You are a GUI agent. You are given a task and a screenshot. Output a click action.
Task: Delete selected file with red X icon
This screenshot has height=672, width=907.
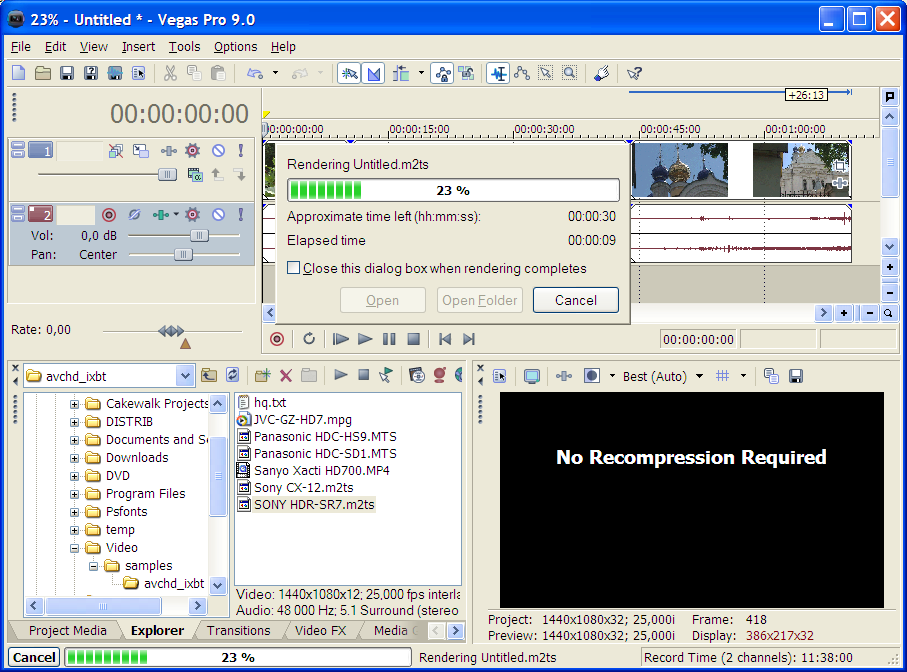(286, 375)
